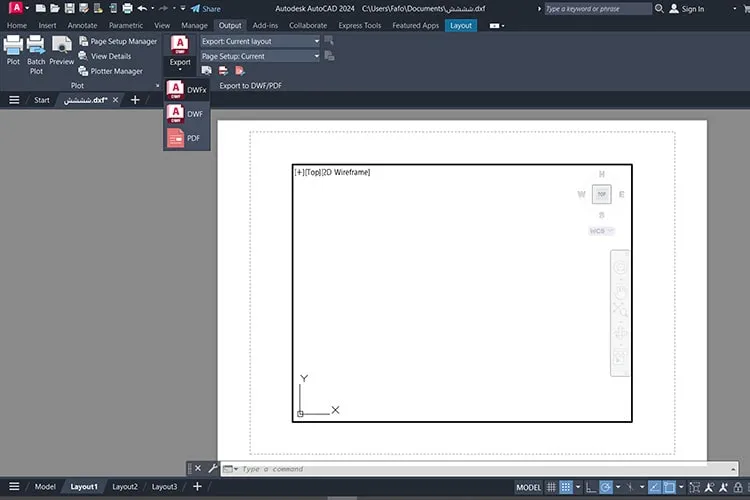The height and width of the screenshot is (500, 750).
Task: Open the WCS coordinate system dropdown
Action: click(x=601, y=231)
